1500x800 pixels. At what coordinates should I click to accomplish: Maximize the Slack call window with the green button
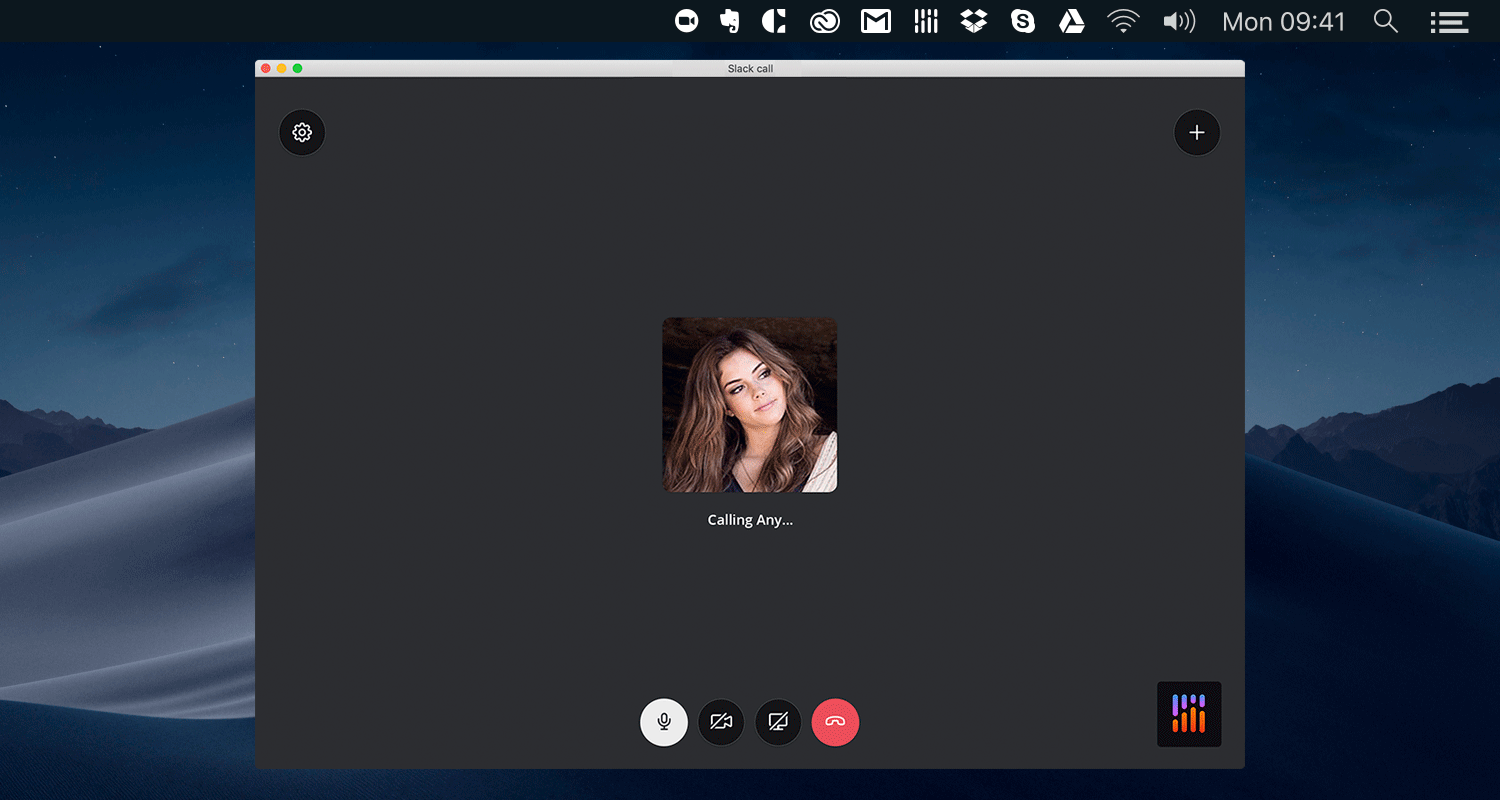[298, 68]
